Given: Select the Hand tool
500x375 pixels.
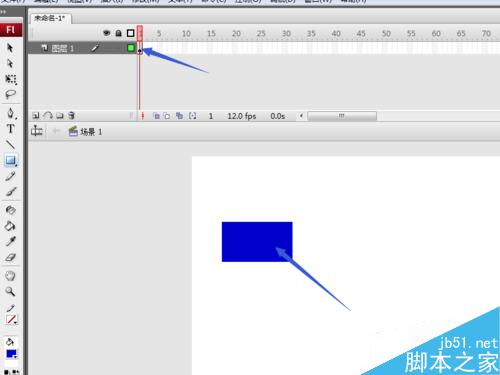Looking at the screenshot, I should point(10,276).
